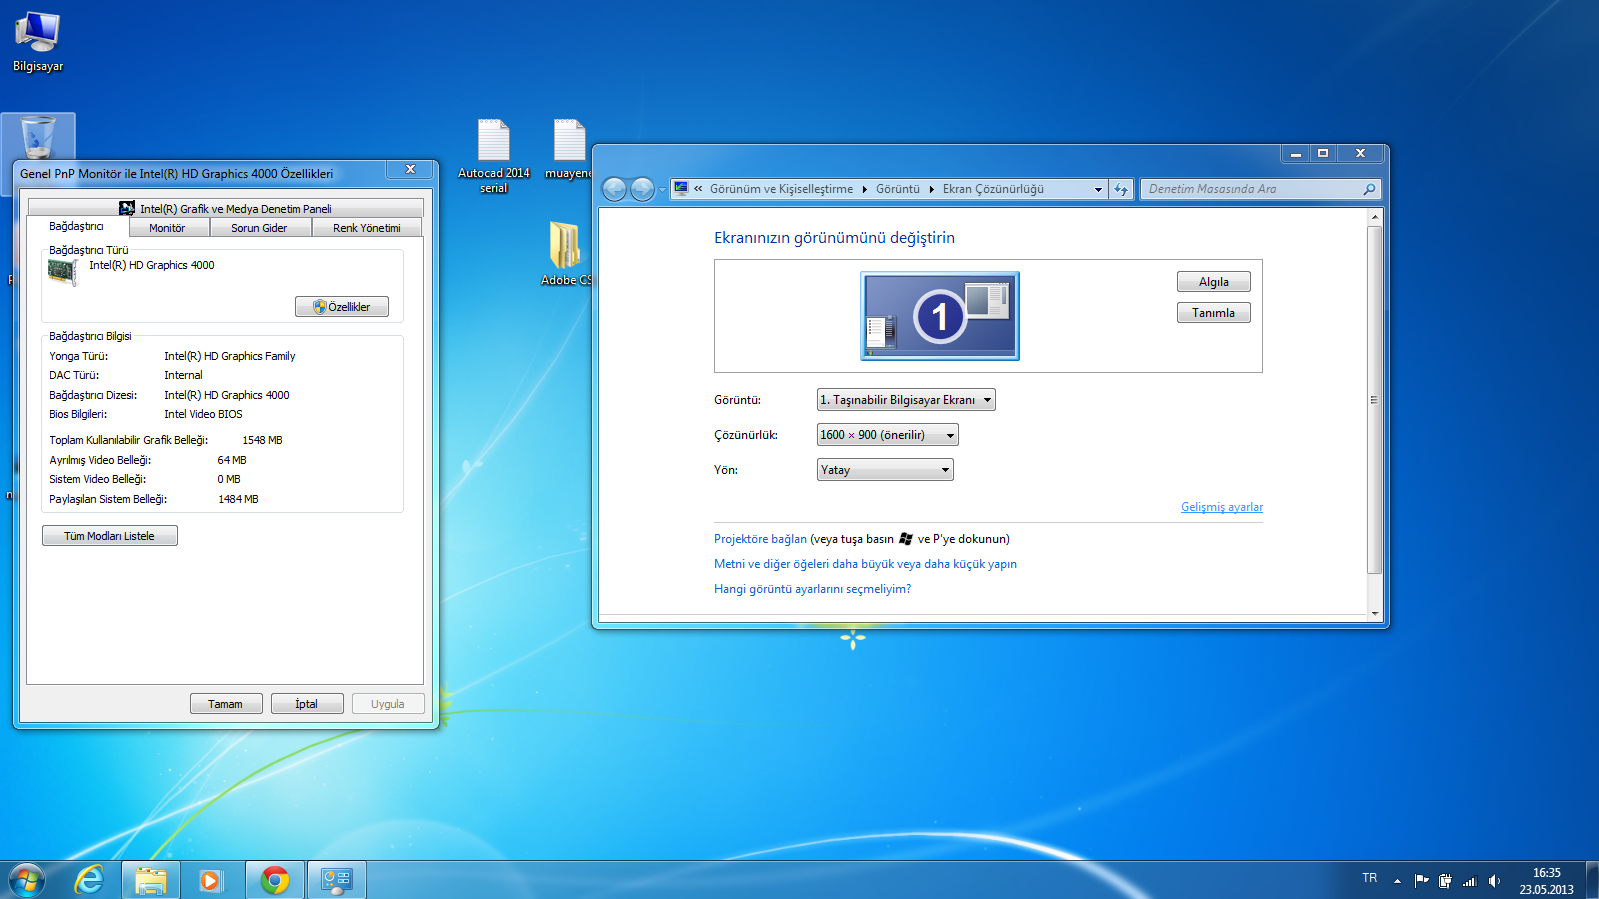This screenshot has height=899, width=1599.
Task: Open Intel Grafik ve Medya Denetim Paneli tab
Action: coord(225,208)
